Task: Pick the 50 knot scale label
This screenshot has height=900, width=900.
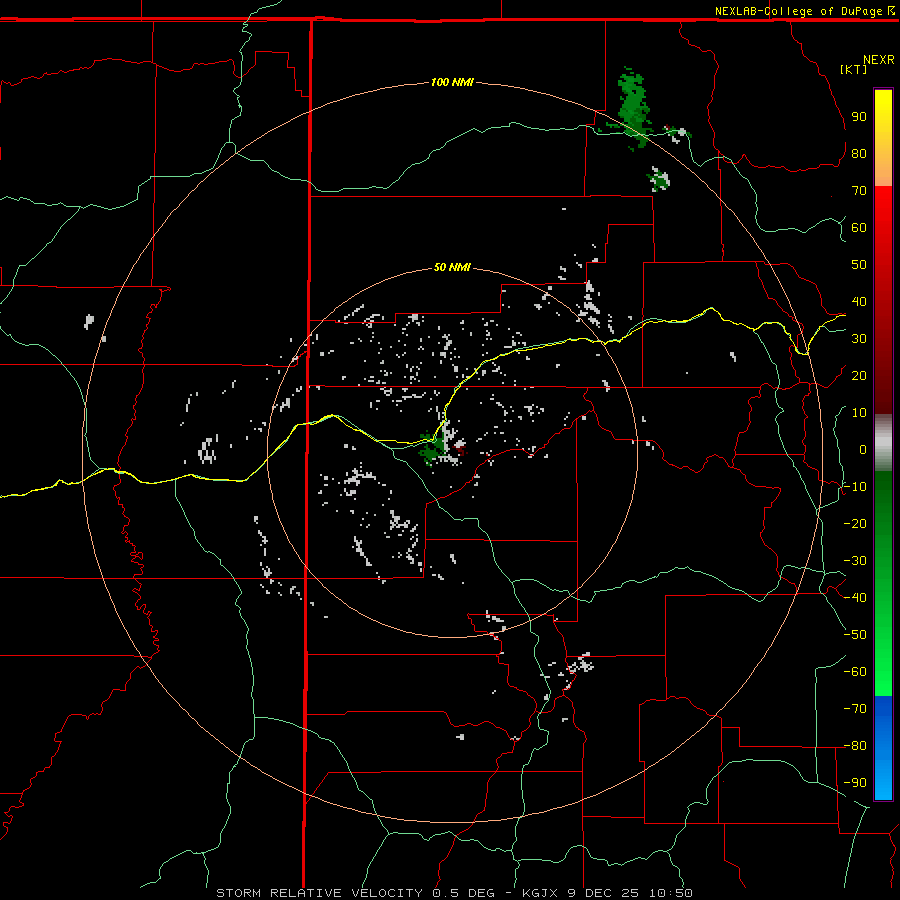Action: (x=859, y=265)
